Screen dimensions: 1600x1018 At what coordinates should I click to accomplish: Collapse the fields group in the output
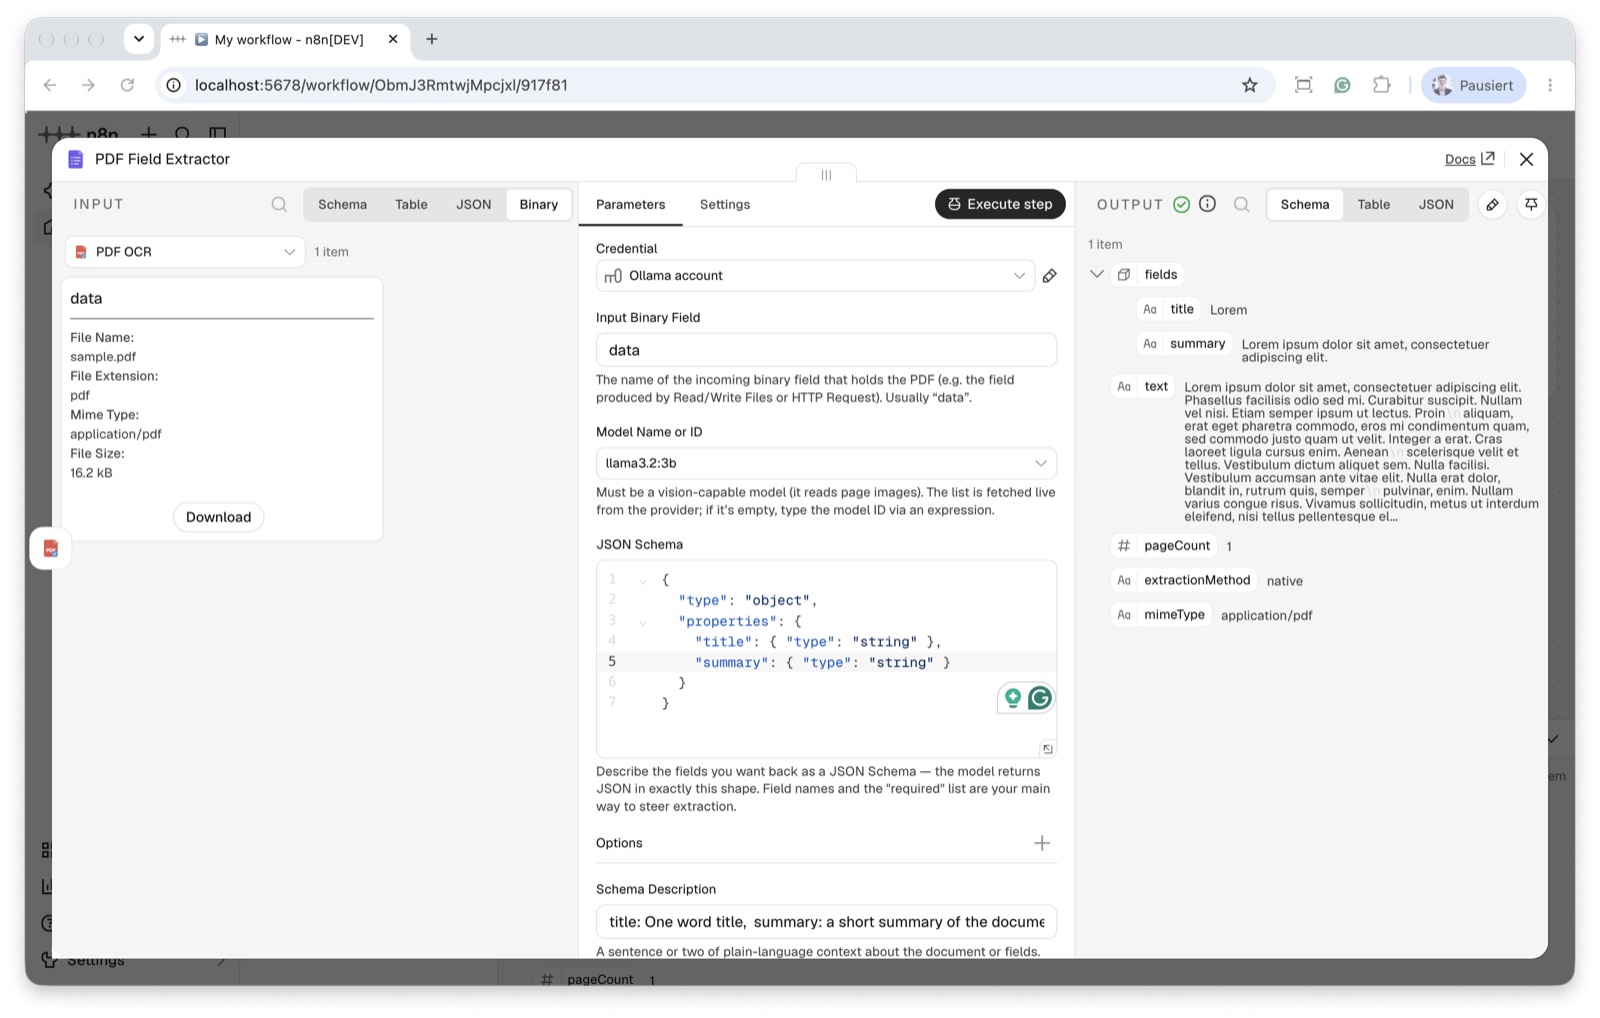(x=1097, y=274)
